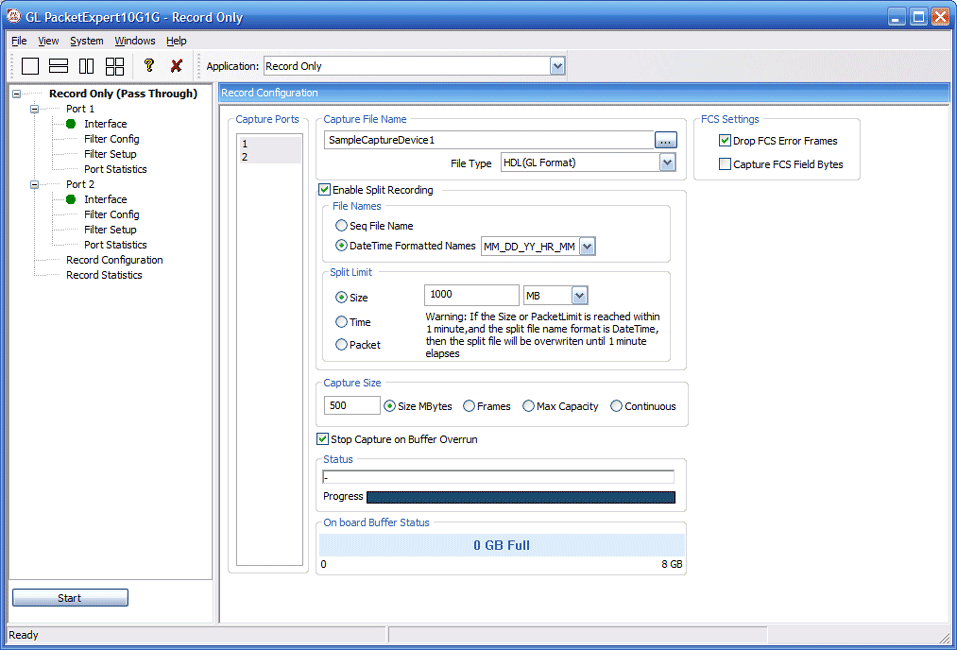Open the Help menu
The width and height of the screenshot is (957, 650).
pos(176,41)
